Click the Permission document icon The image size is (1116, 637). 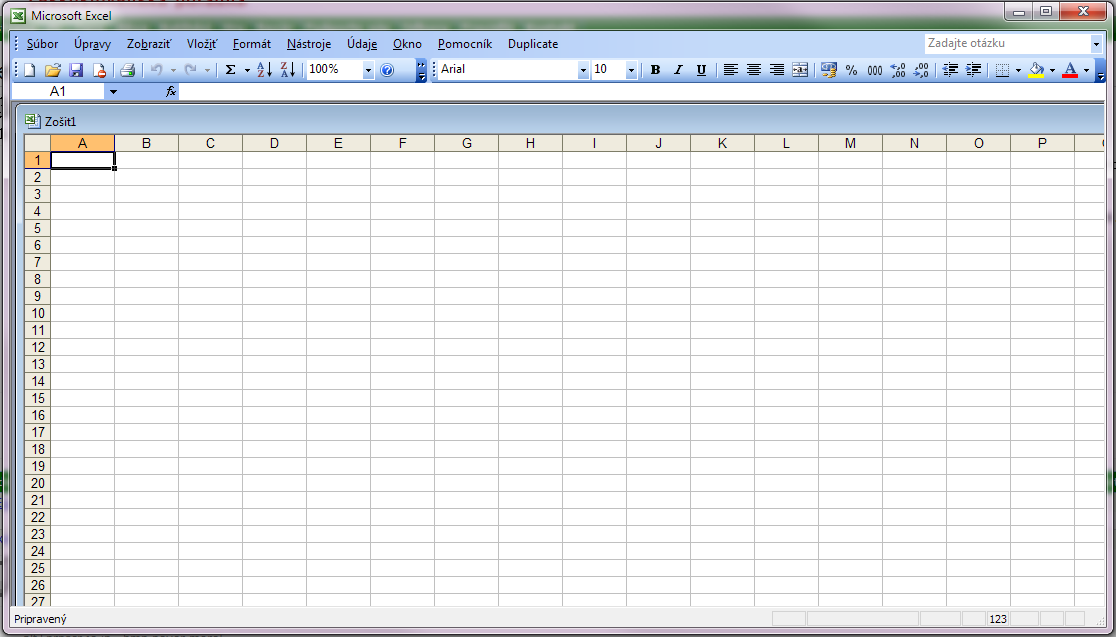[x=99, y=70]
